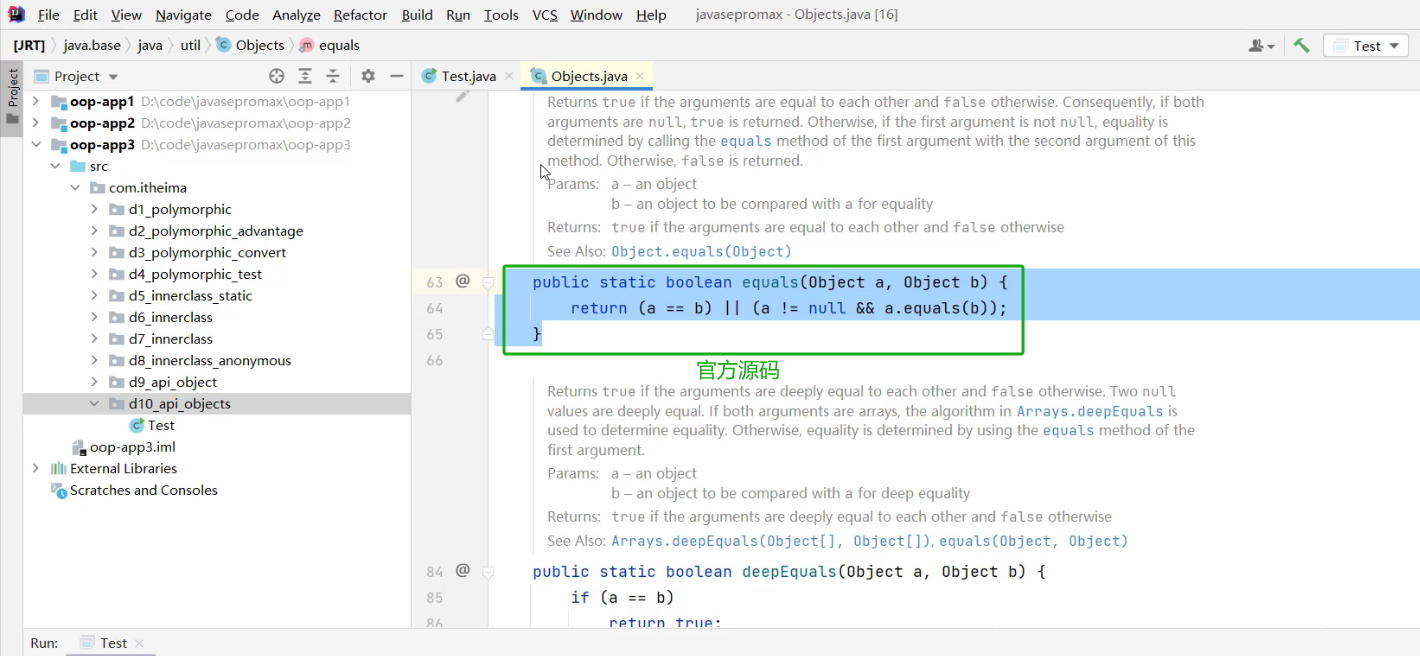Select Scratches and Consoles
Screen dimensions: 1420x656
[x=143, y=490]
